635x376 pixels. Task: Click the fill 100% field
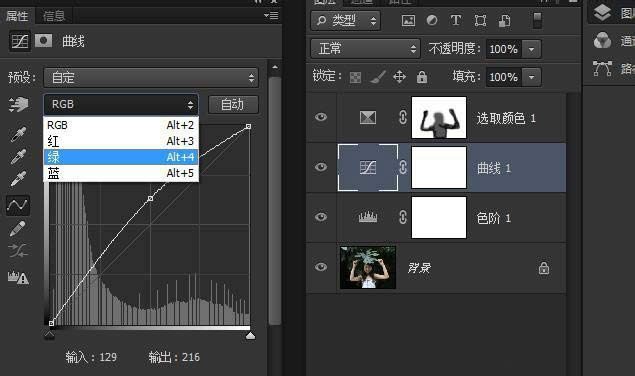504,77
